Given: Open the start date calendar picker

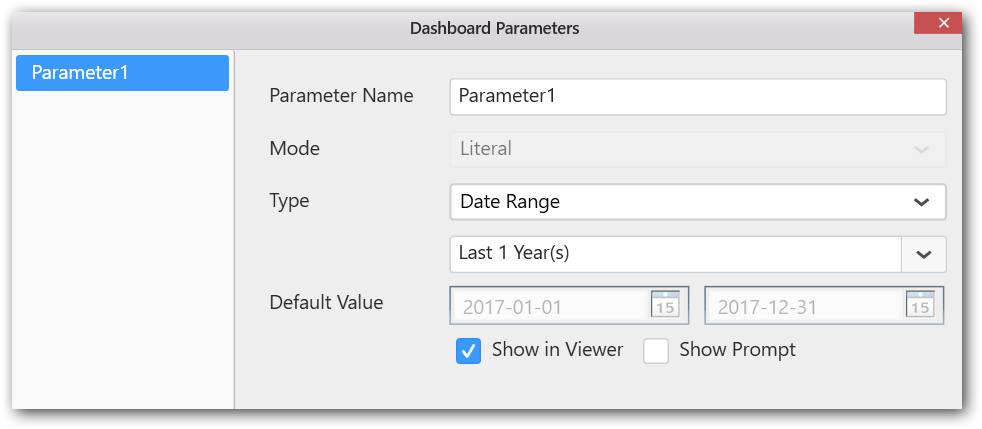Looking at the screenshot, I should (665, 304).
